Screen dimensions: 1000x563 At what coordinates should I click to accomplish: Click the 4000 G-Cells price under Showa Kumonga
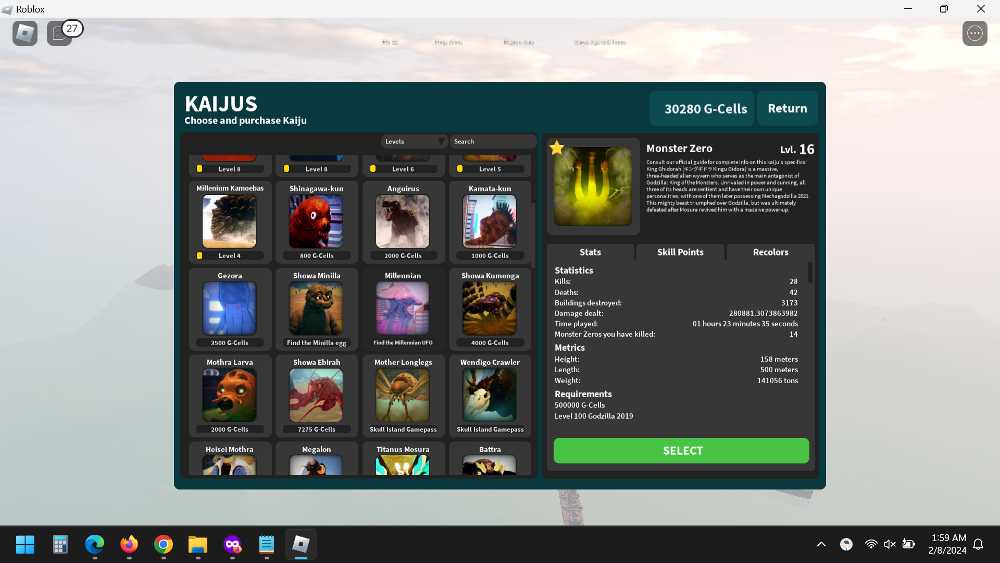489,343
